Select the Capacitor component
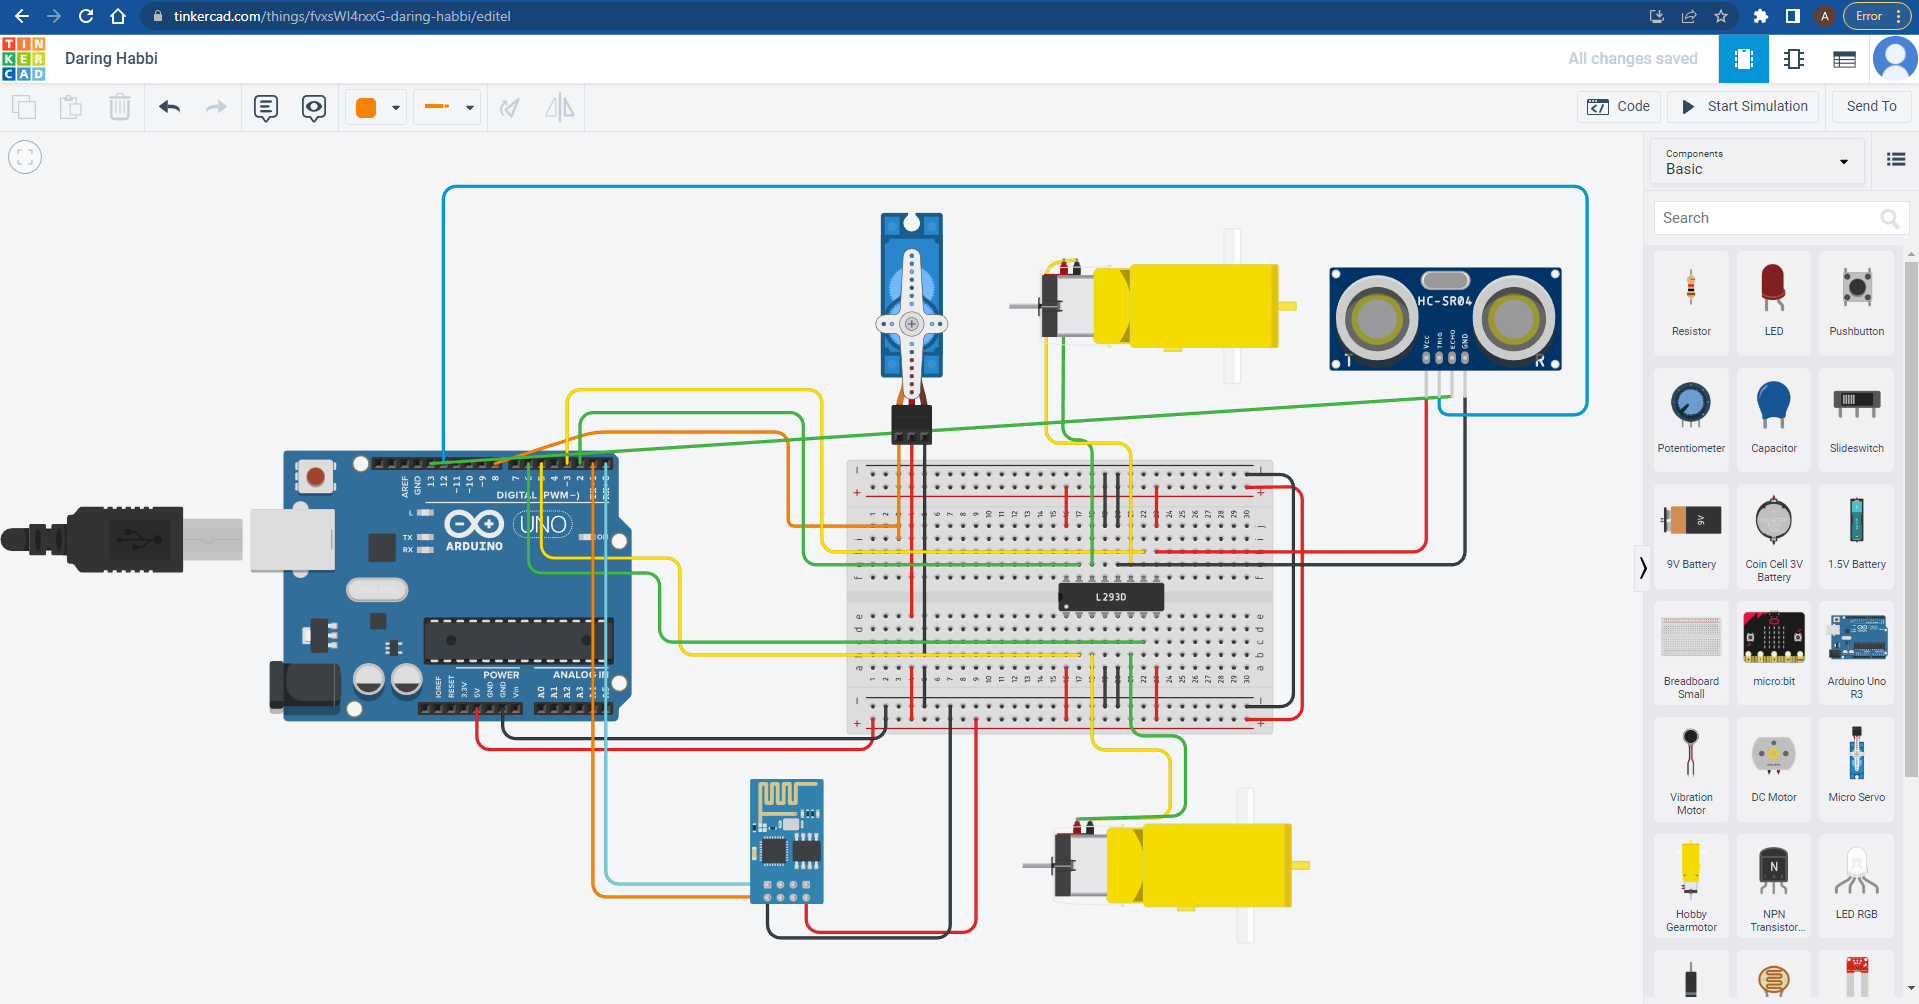The height and width of the screenshot is (1004, 1919). (x=1774, y=419)
